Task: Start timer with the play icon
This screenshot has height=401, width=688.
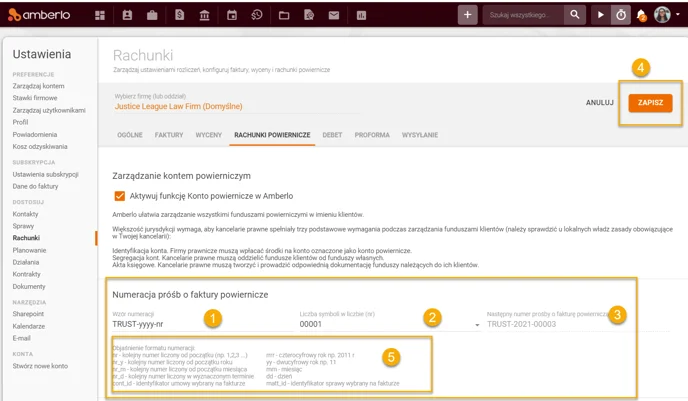Action: point(600,15)
